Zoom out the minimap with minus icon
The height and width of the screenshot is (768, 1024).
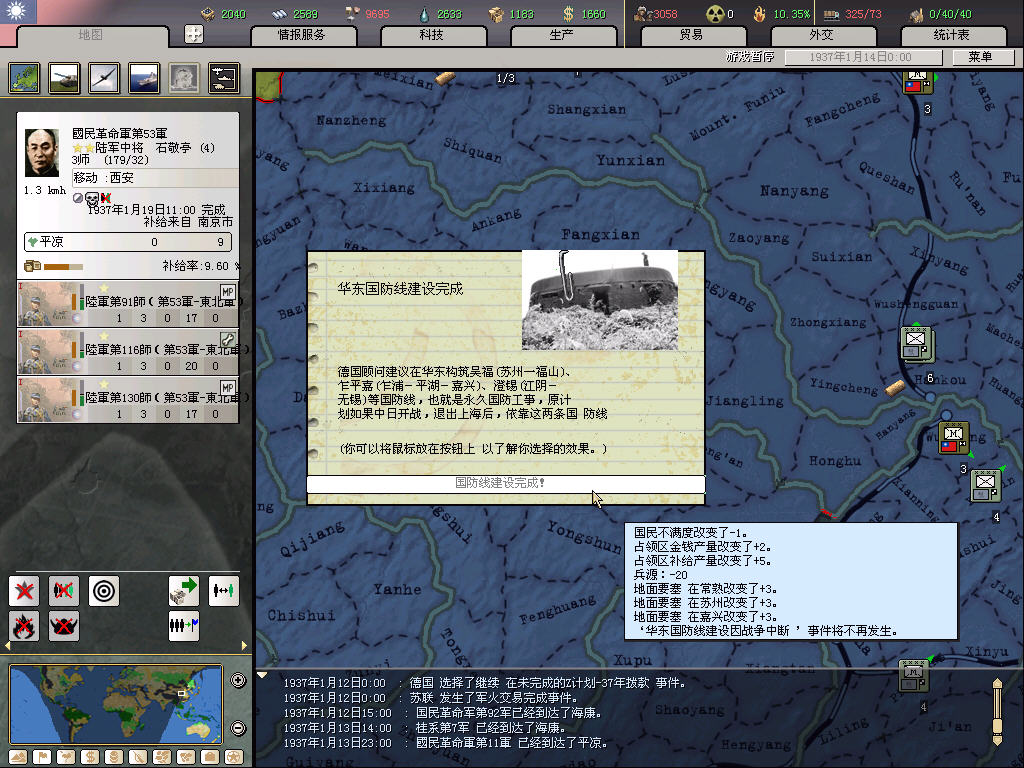click(238, 728)
